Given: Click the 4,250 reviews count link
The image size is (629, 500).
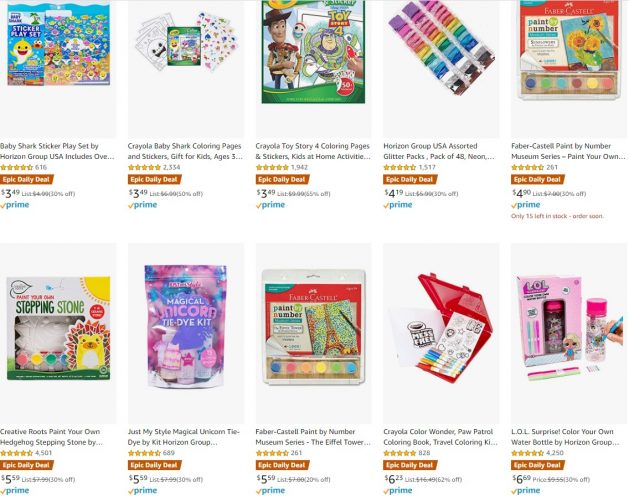Looking at the screenshot, I should pyautogui.click(x=555, y=453).
